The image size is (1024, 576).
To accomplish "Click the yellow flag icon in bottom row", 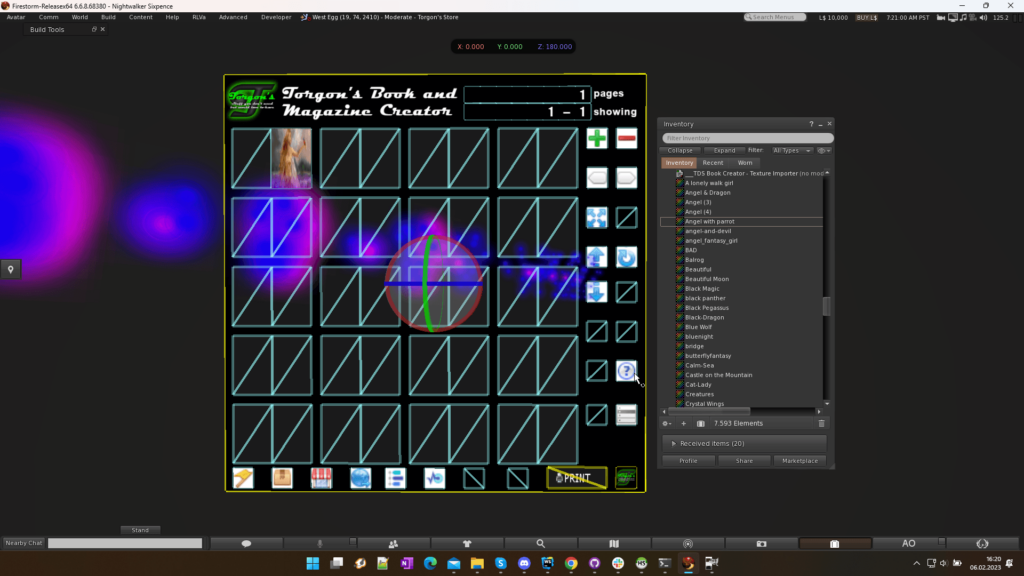I will (243, 478).
